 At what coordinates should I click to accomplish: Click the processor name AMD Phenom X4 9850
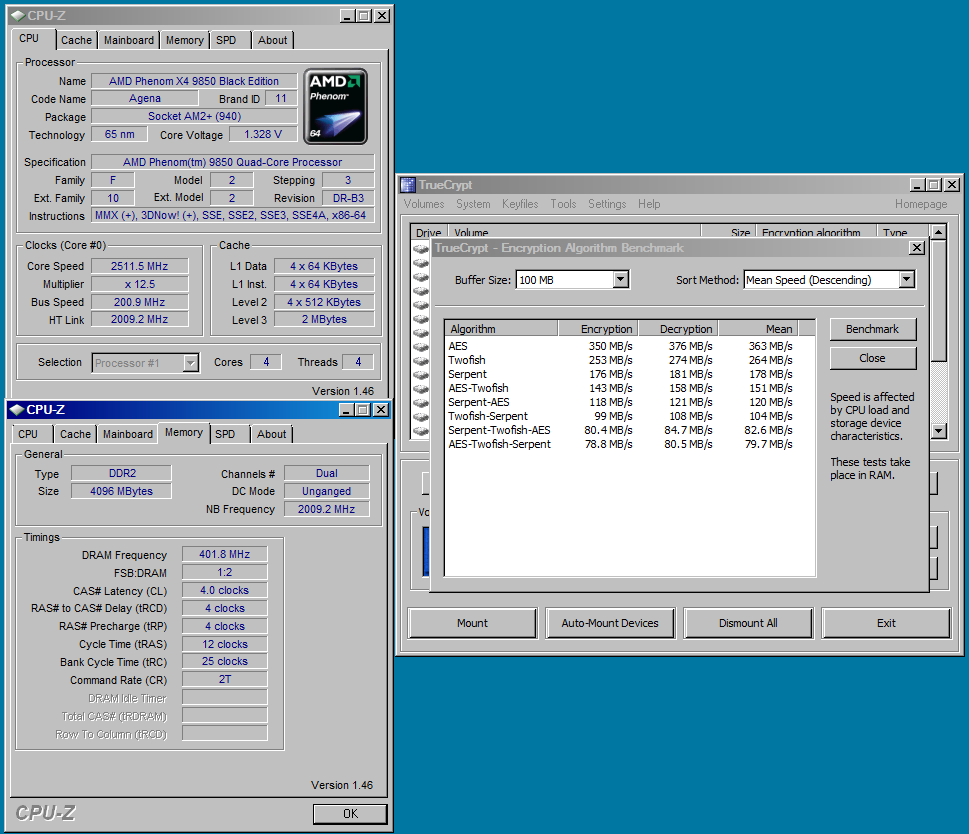tap(194, 81)
